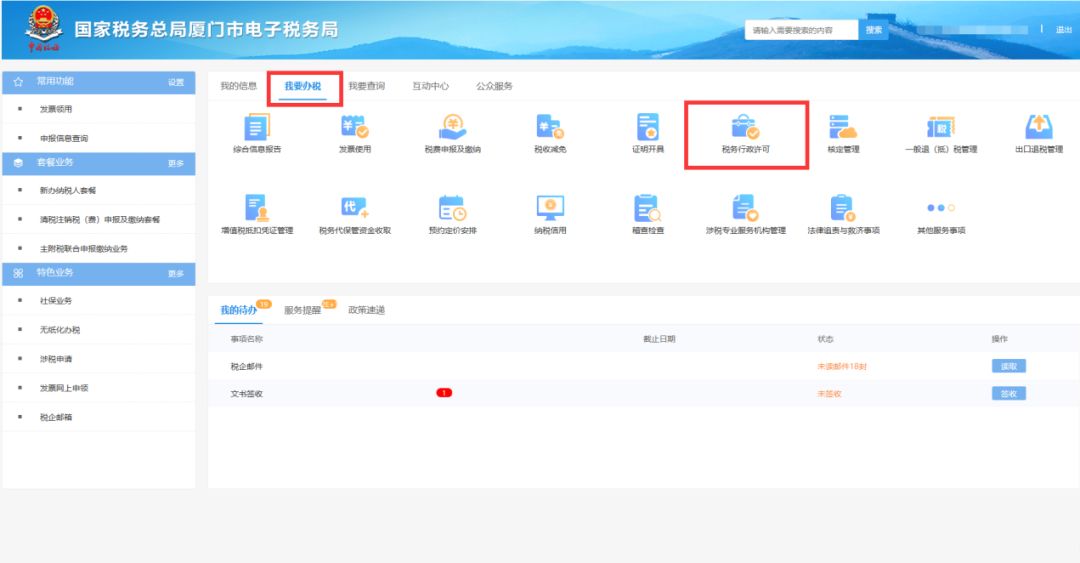Screen dimensions: 1080x563
Task: Open the 综合信息报告 icon
Action: [256, 127]
